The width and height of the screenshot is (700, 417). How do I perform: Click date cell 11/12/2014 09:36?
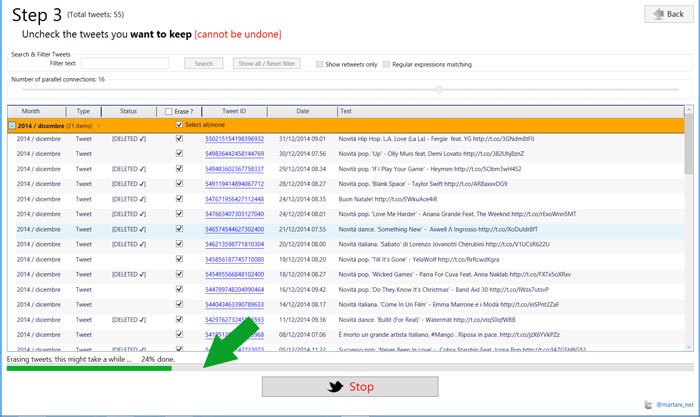(302, 320)
